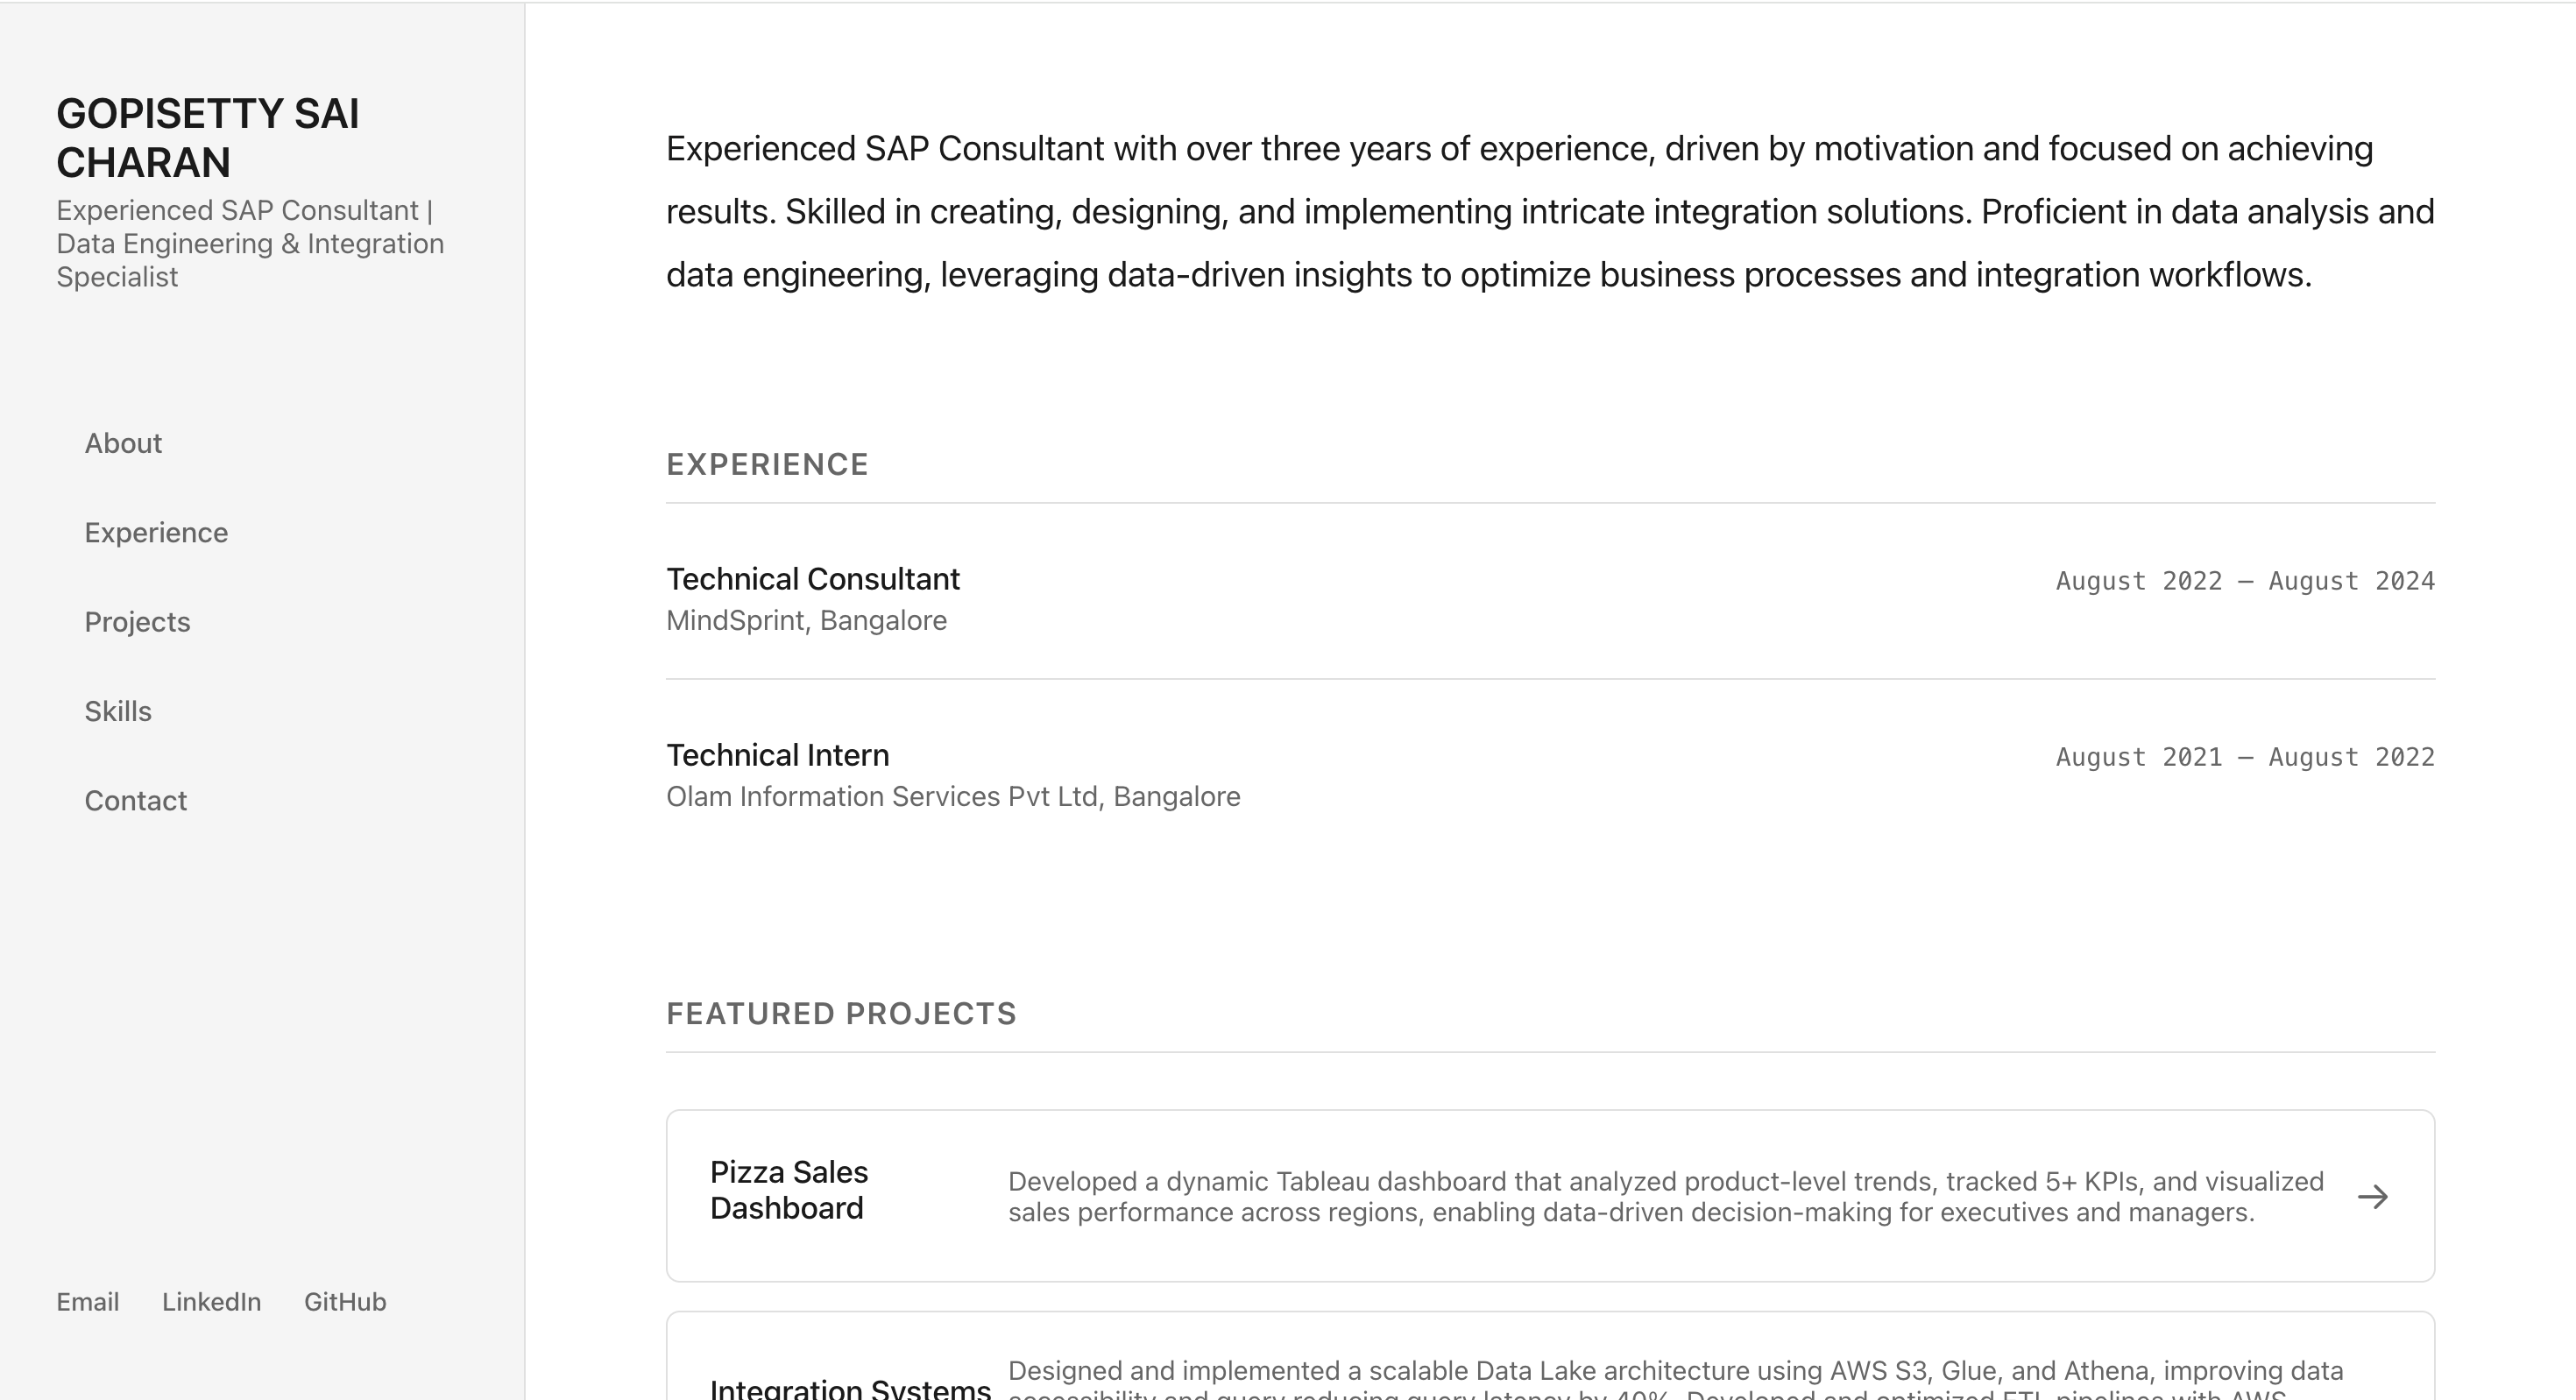Click the Gopisetty Sai Charan name heading

(208, 138)
